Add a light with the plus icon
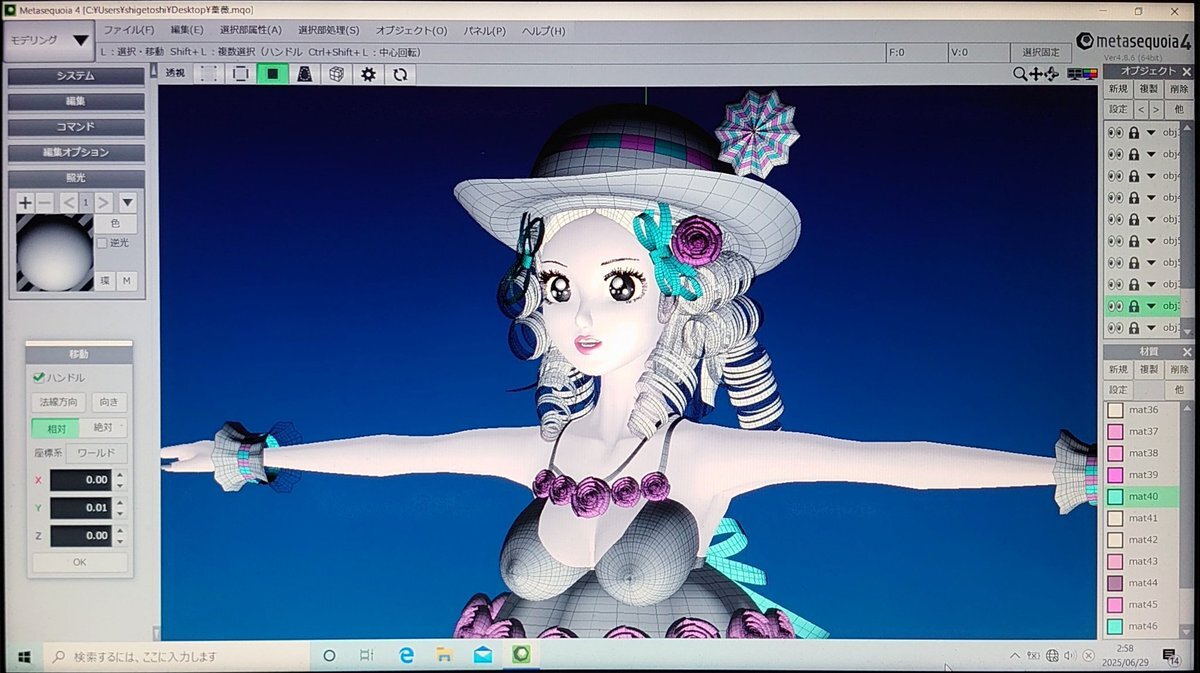Screen dimensions: 1200x673 [x=25, y=202]
